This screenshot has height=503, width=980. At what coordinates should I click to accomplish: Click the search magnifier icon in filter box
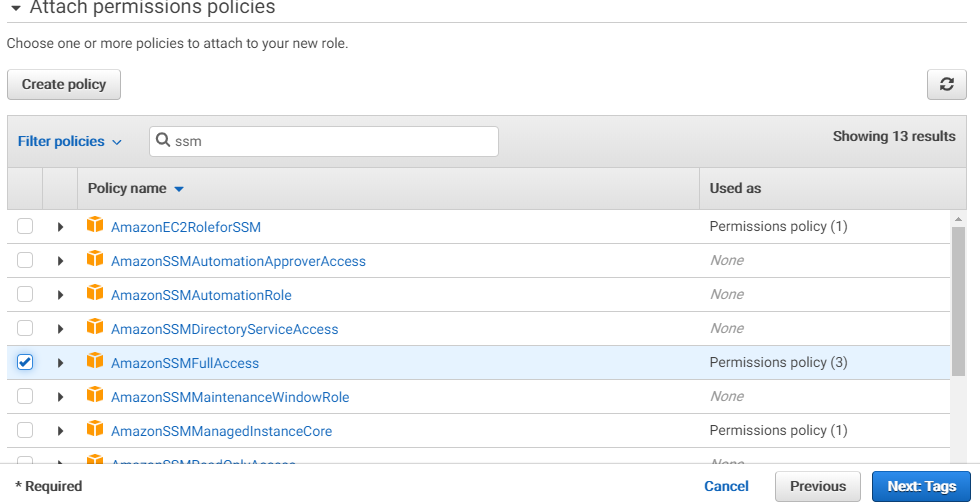[162, 140]
